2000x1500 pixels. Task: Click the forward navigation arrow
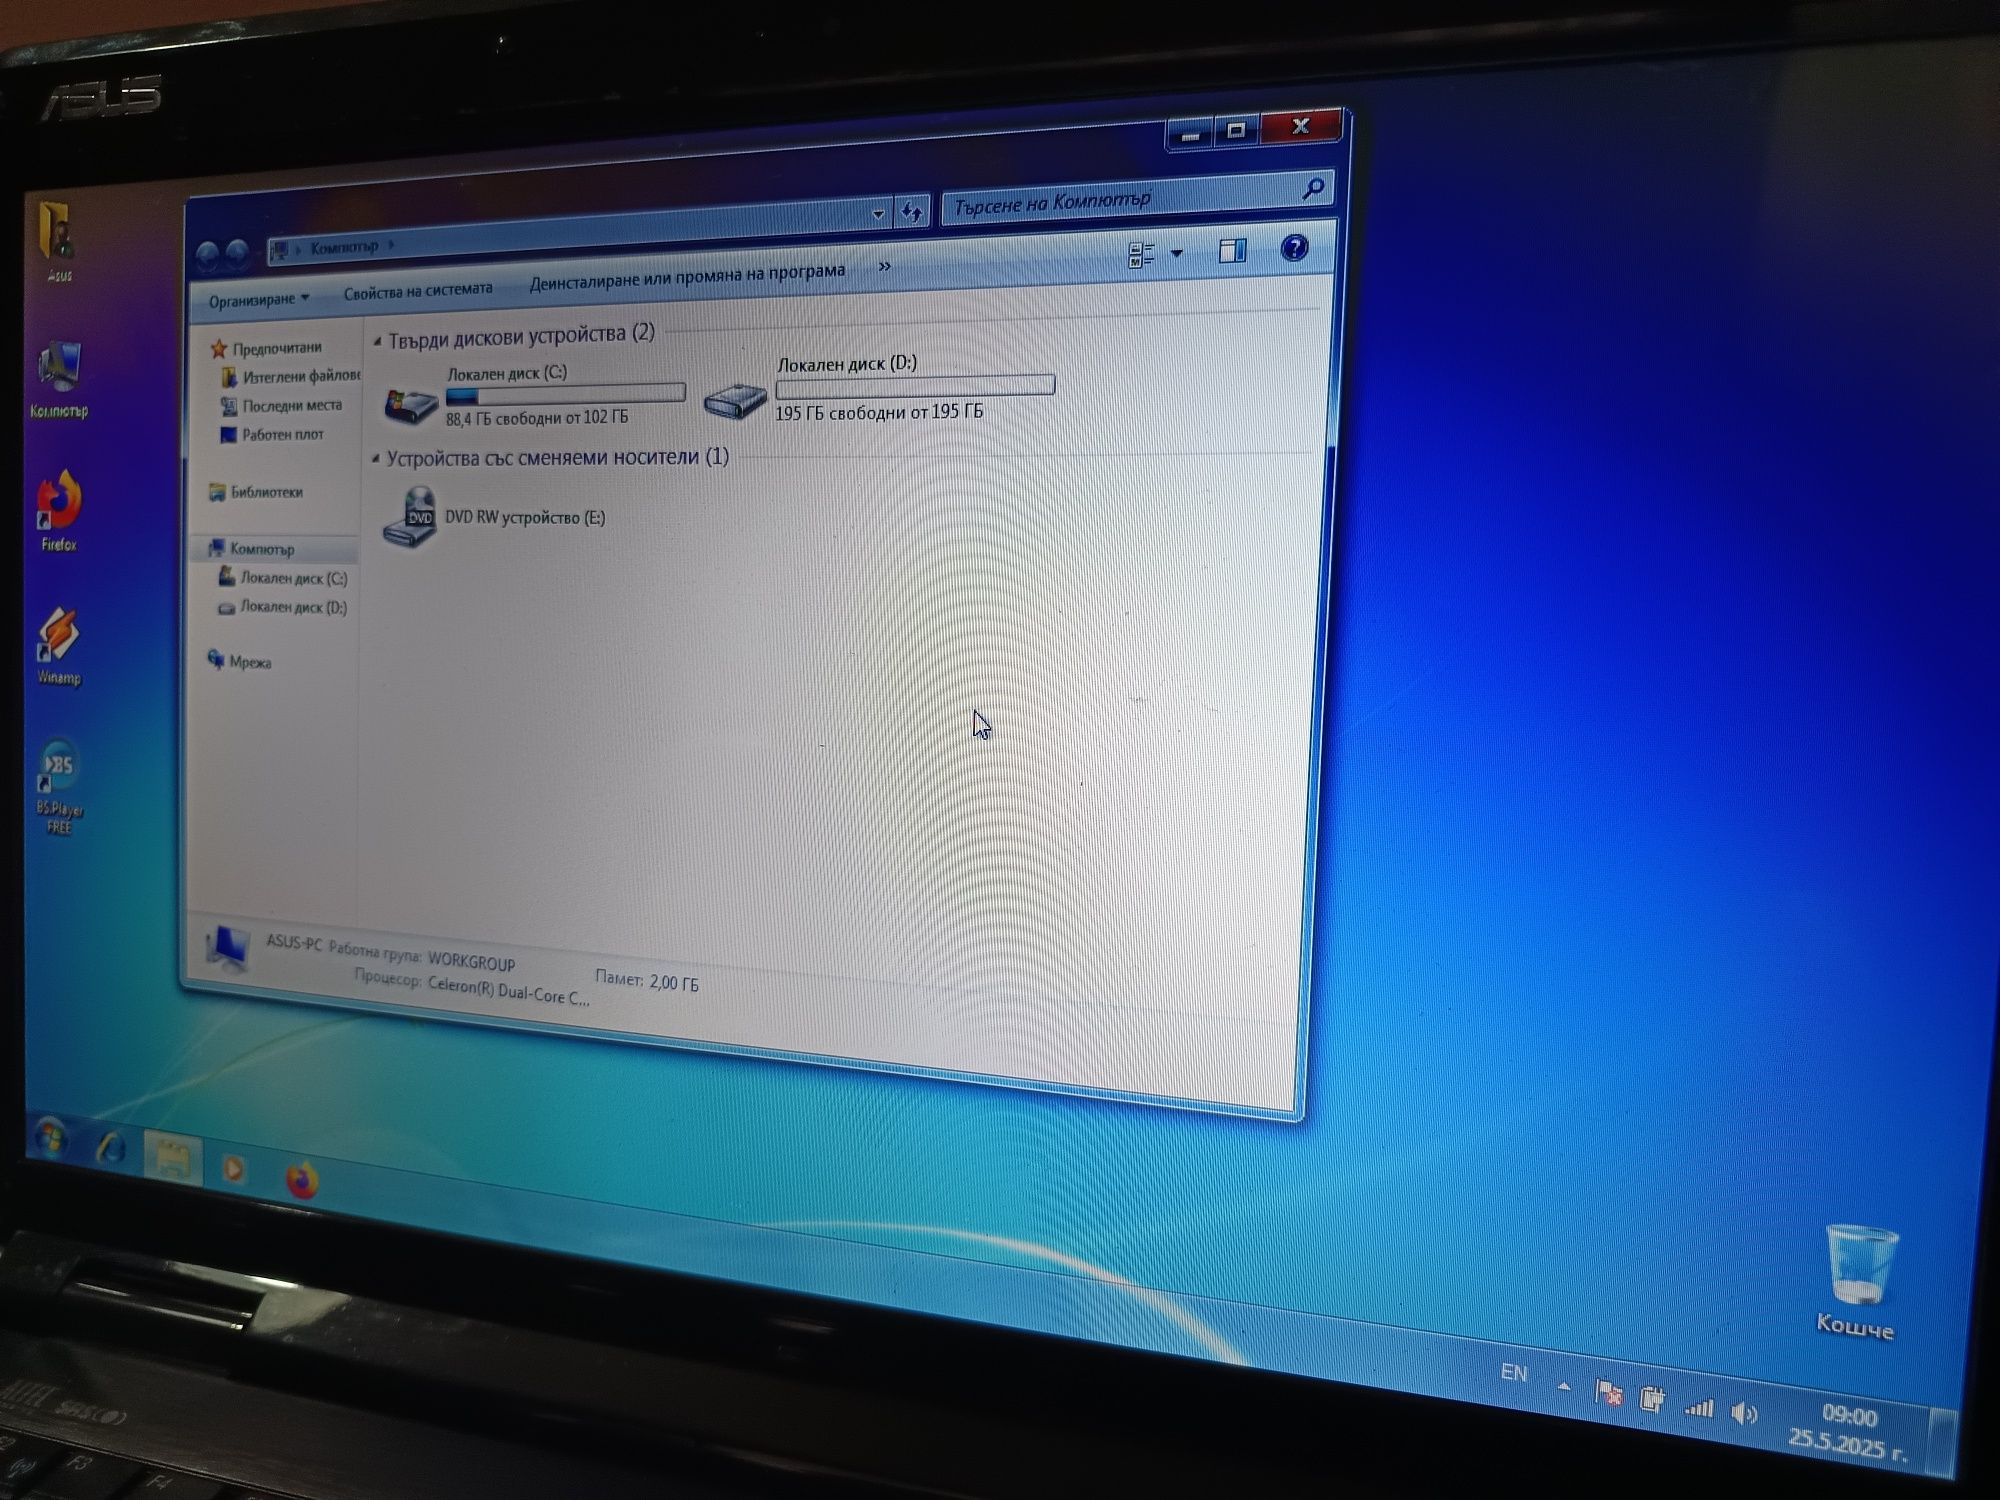coord(237,253)
